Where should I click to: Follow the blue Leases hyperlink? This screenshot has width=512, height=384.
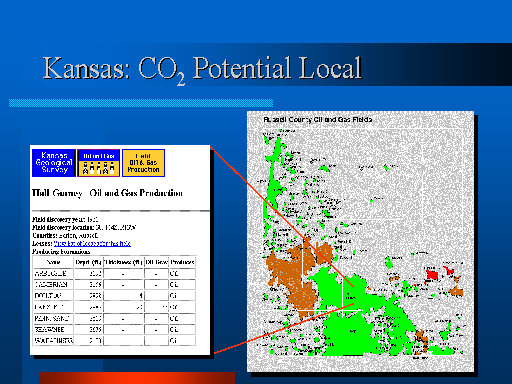click(92, 244)
